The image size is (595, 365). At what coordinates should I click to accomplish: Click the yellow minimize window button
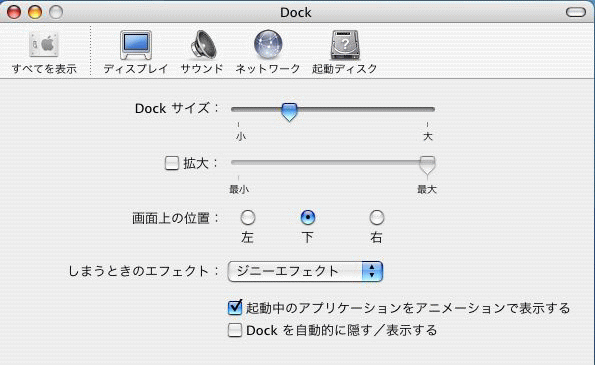pos(35,12)
